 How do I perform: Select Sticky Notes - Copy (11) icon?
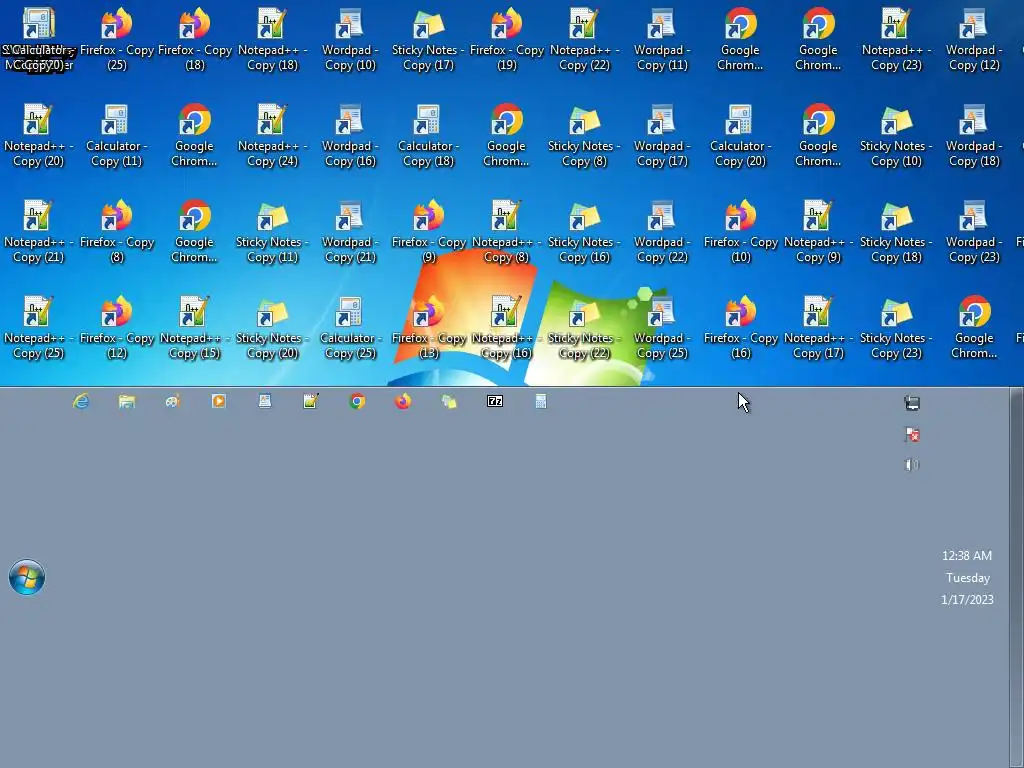point(272,231)
